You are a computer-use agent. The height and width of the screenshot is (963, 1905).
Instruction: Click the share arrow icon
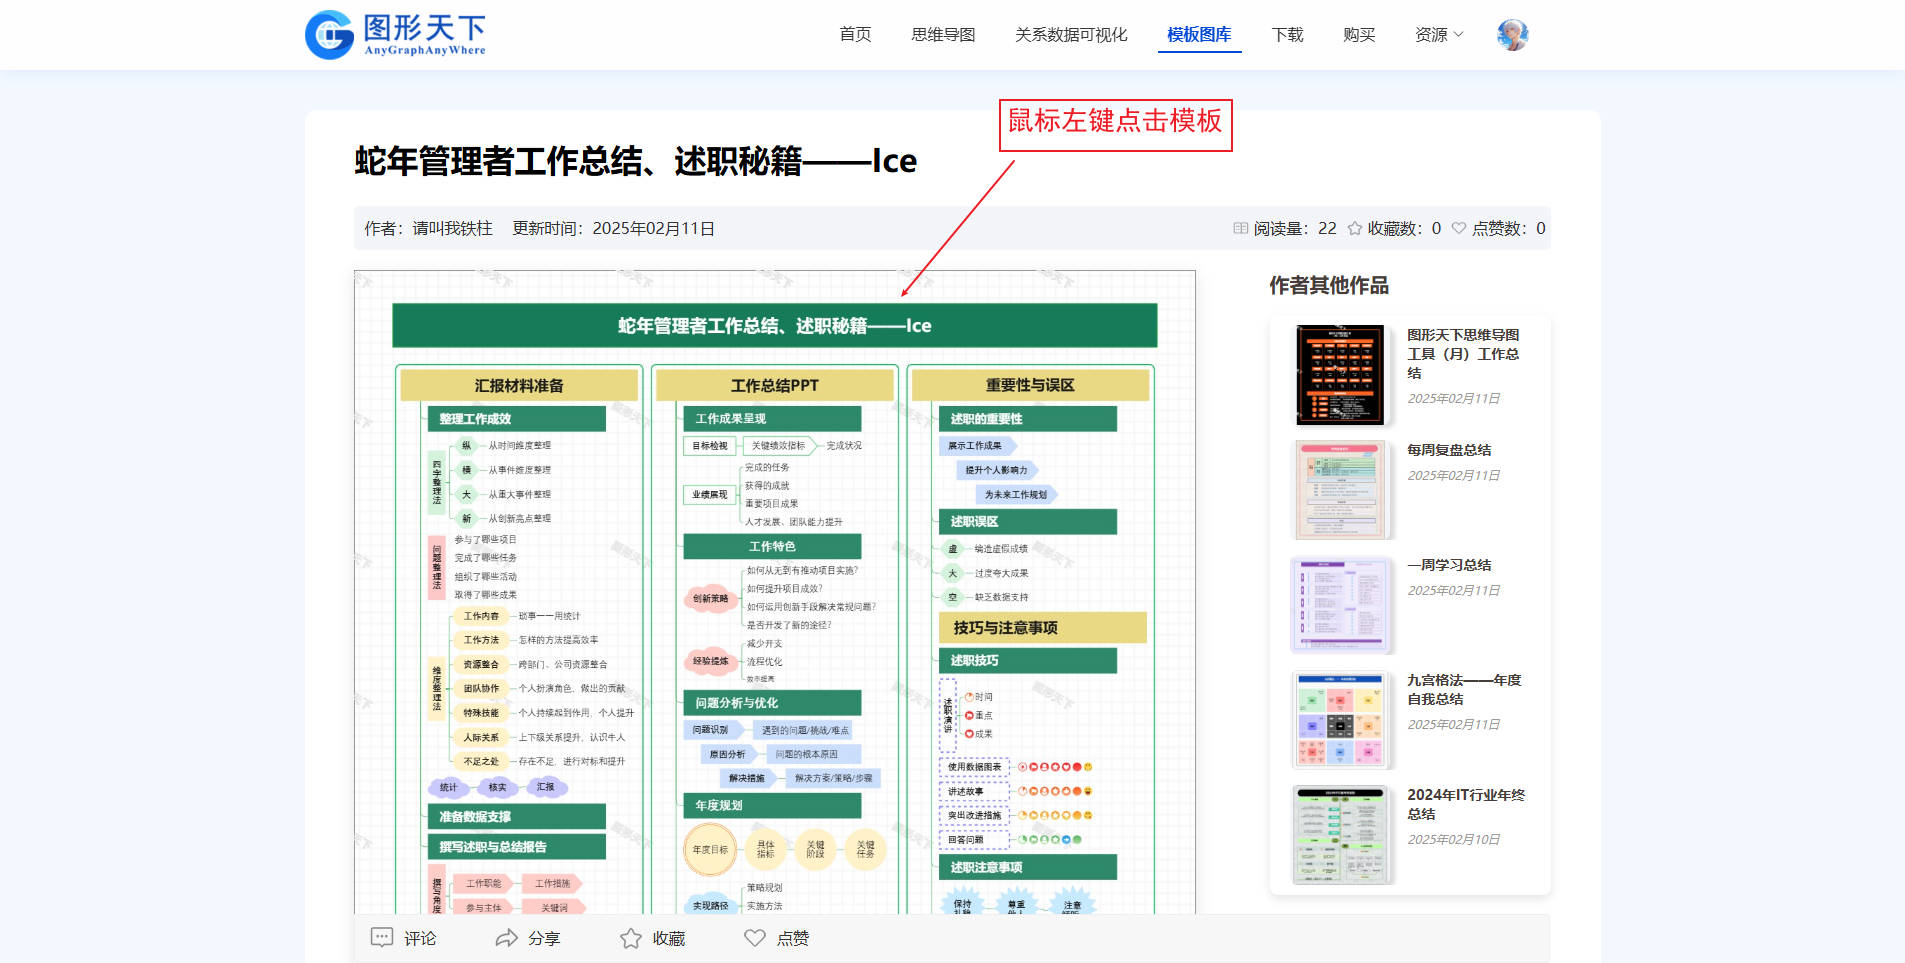(507, 937)
